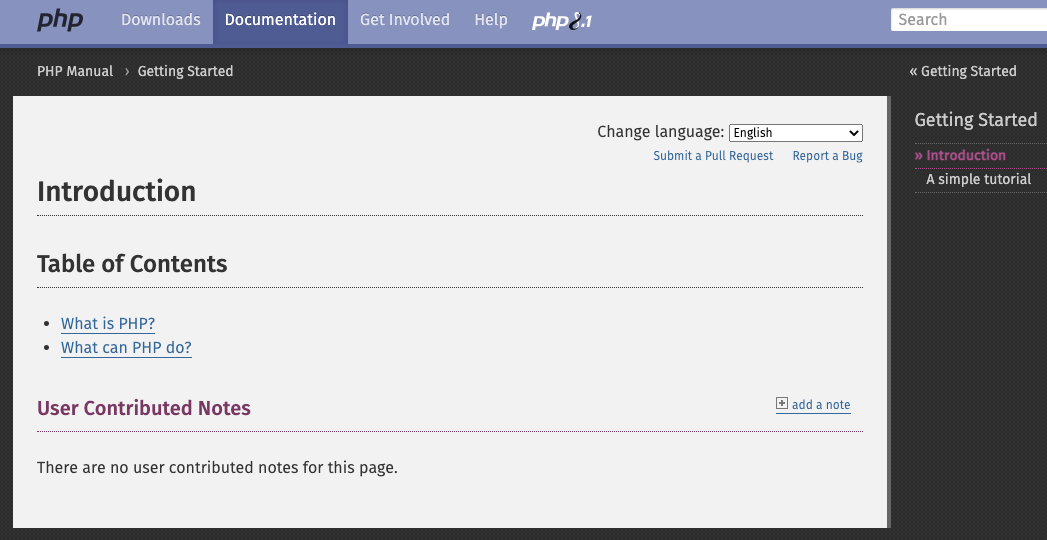Open the Help menu item

point(491,20)
